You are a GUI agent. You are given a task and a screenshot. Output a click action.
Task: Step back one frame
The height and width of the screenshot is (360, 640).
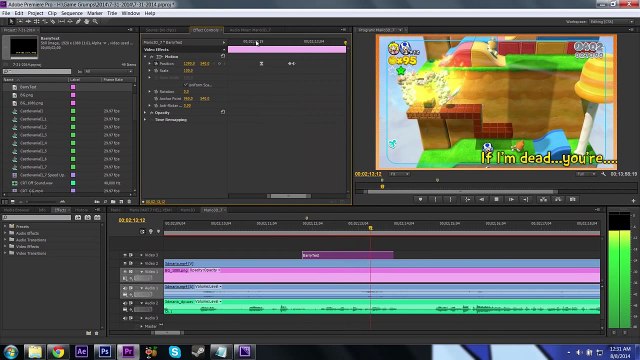(x=482, y=200)
